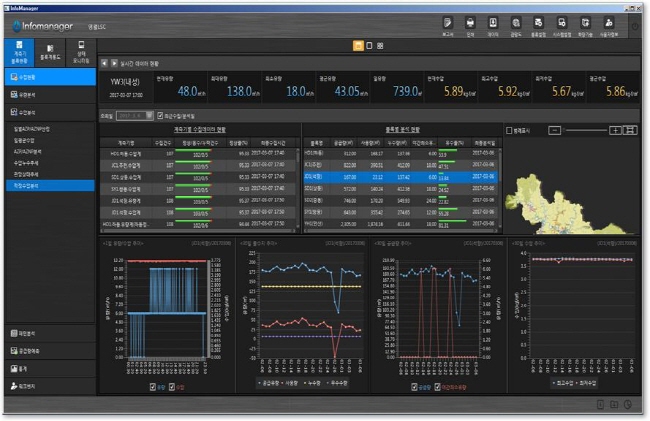Open the system settings toolbar icon
Screen dimensions: 650x421
click(562, 22)
